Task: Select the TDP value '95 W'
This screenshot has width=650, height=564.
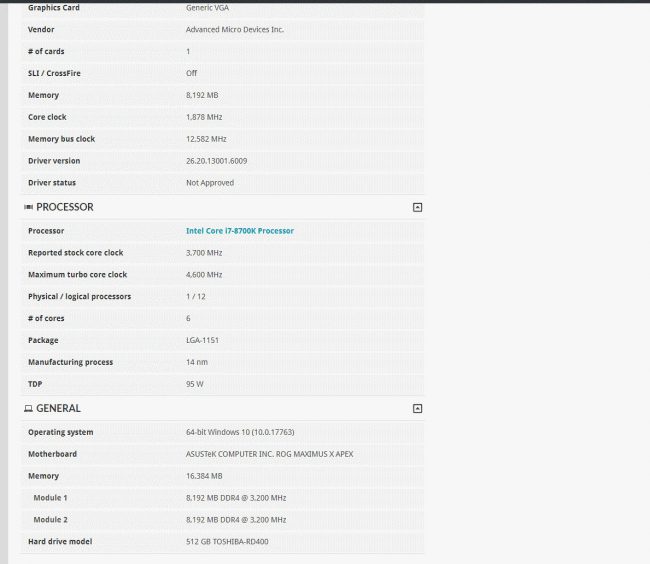Action: [195, 384]
